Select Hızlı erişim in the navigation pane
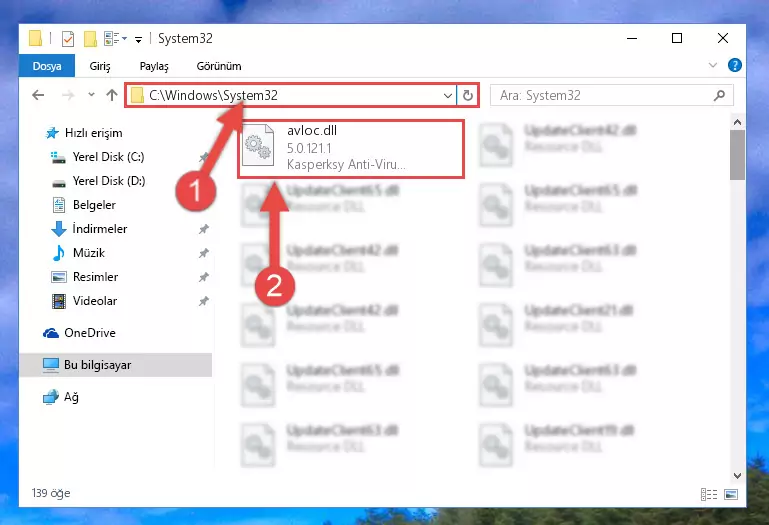 [93, 133]
